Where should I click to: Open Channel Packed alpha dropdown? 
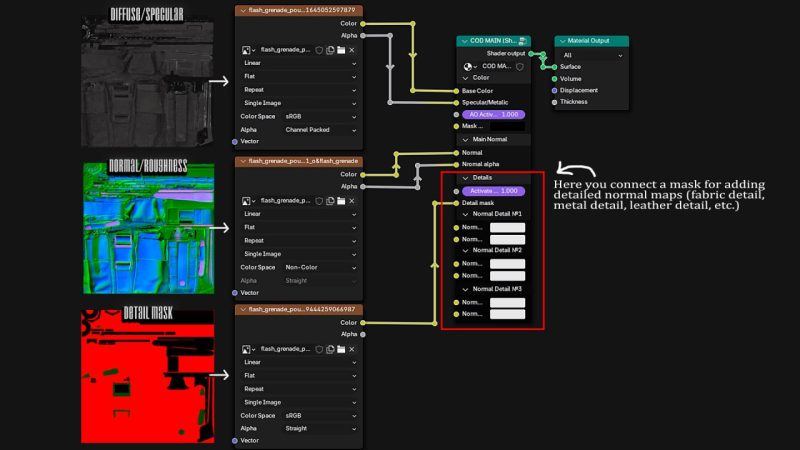pyautogui.click(x=320, y=130)
